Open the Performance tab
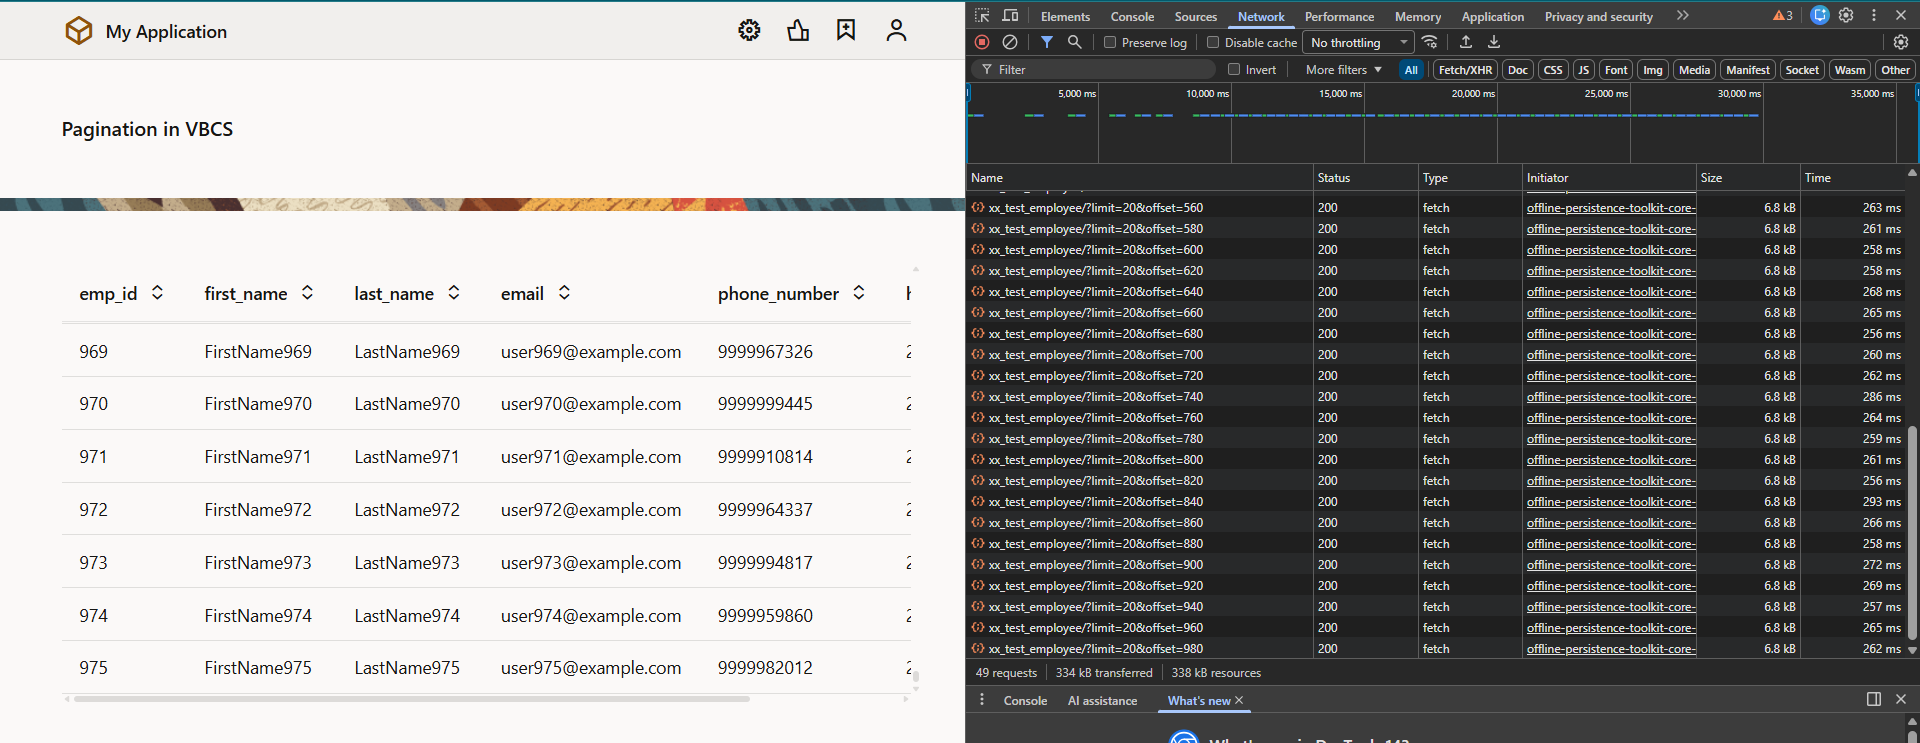 (x=1339, y=17)
